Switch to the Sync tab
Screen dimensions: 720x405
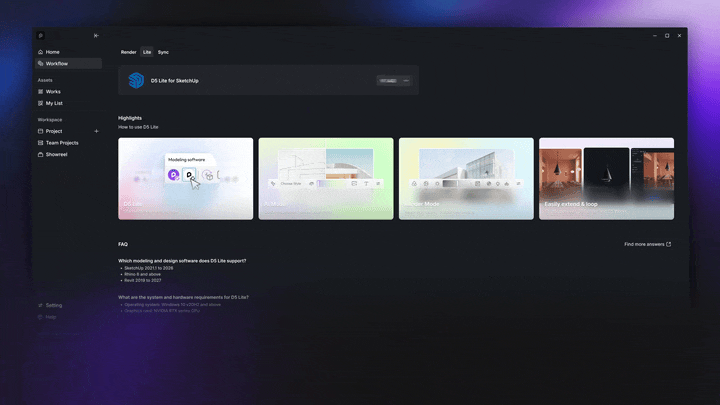pos(163,52)
